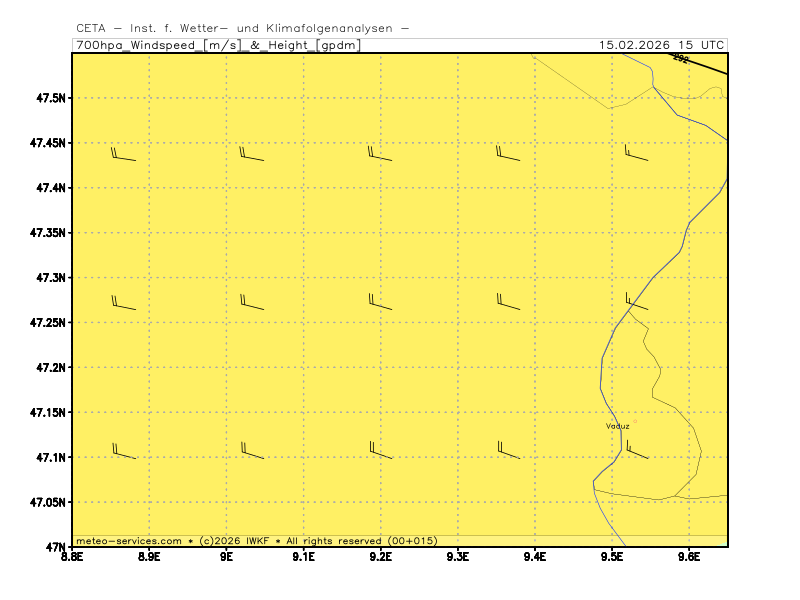800x600 pixels.
Task: Click the 47.5N latitude axis label
Action: point(50,98)
